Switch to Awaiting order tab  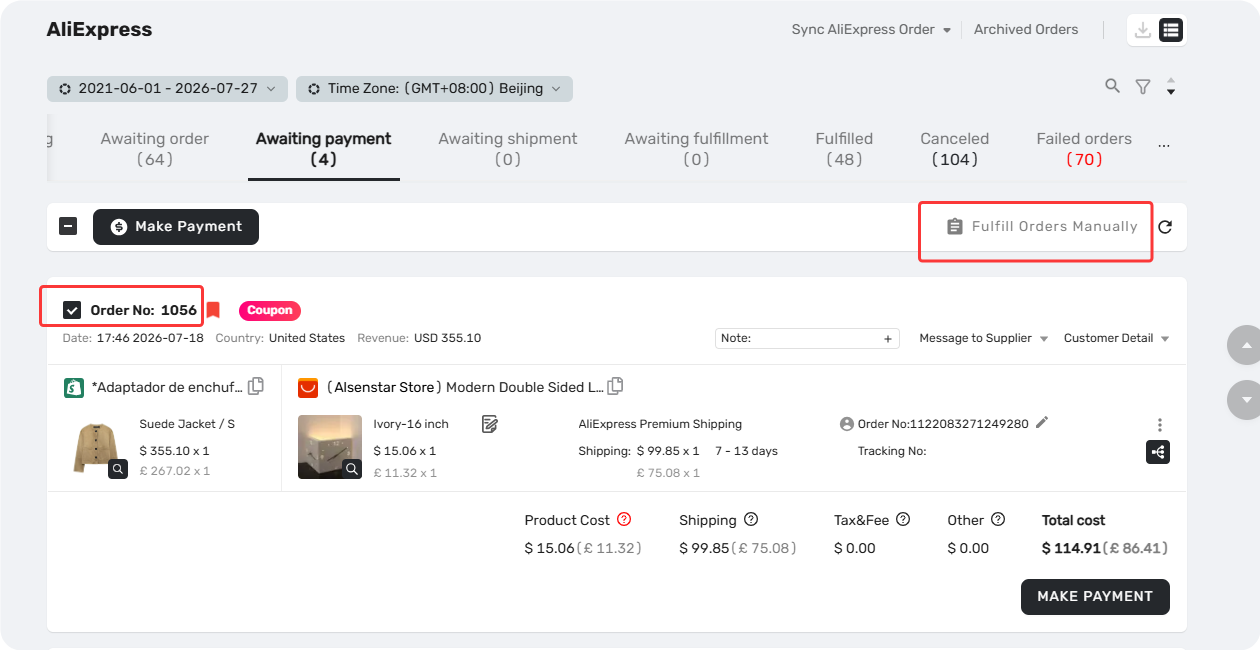(155, 149)
